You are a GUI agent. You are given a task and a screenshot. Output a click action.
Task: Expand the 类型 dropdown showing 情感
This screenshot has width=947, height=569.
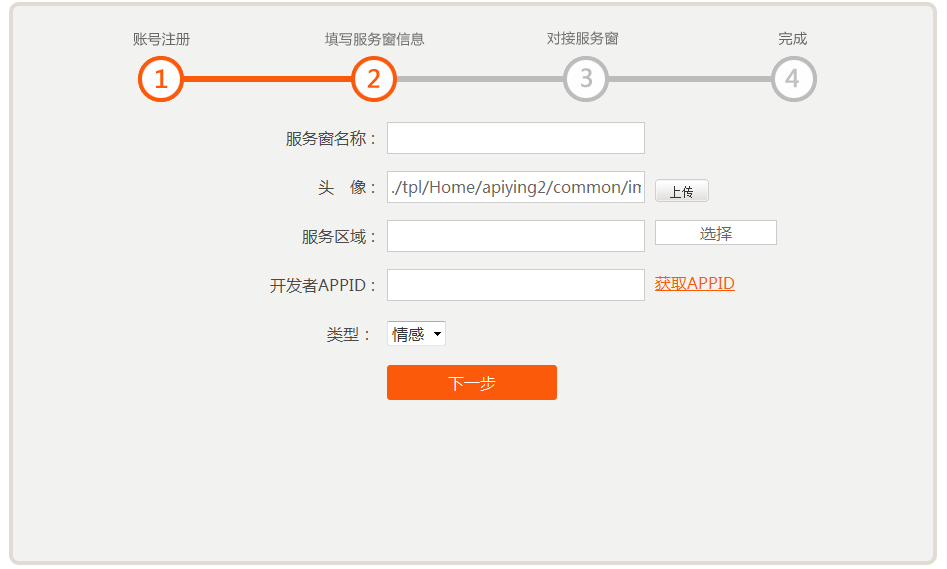click(x=416, y=334)
